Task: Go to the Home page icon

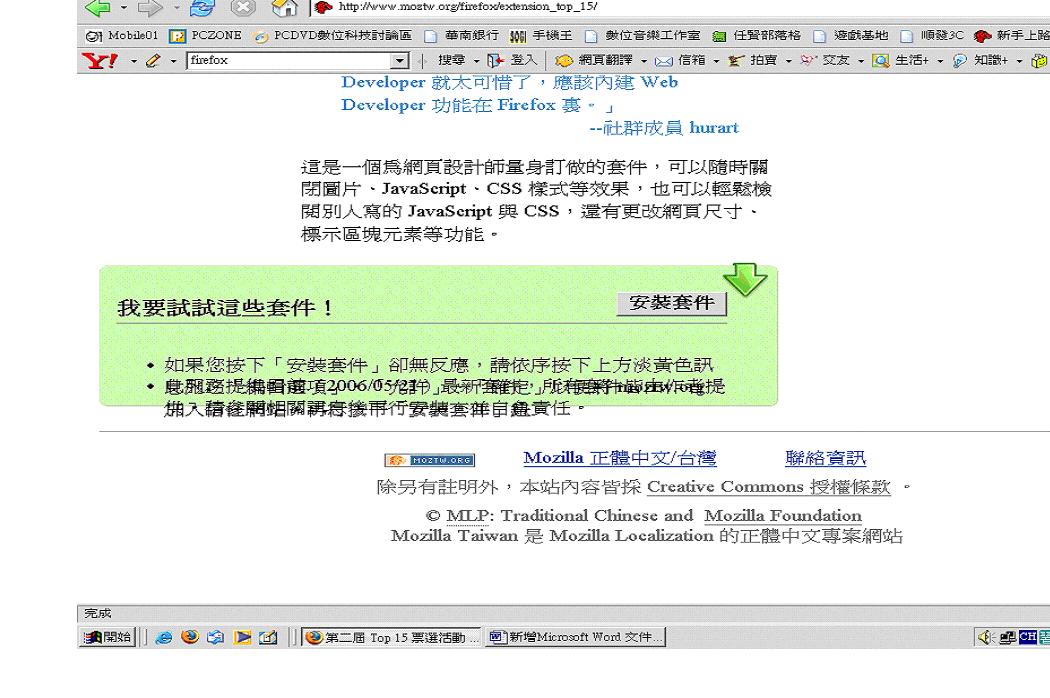Action: (x=284, y=8)
